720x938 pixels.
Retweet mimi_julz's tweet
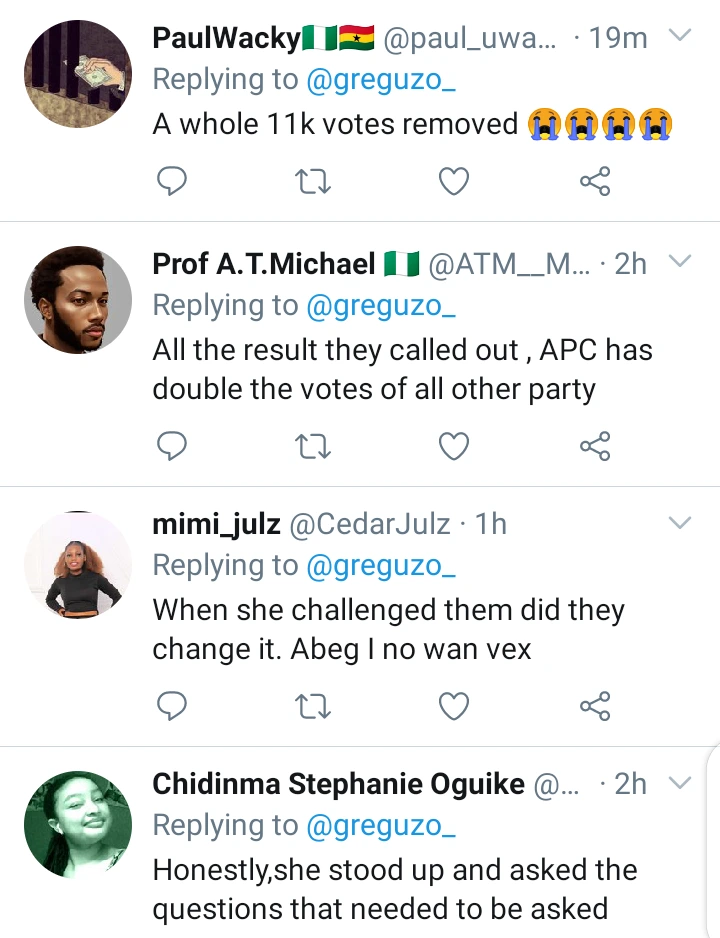(313, 707)
